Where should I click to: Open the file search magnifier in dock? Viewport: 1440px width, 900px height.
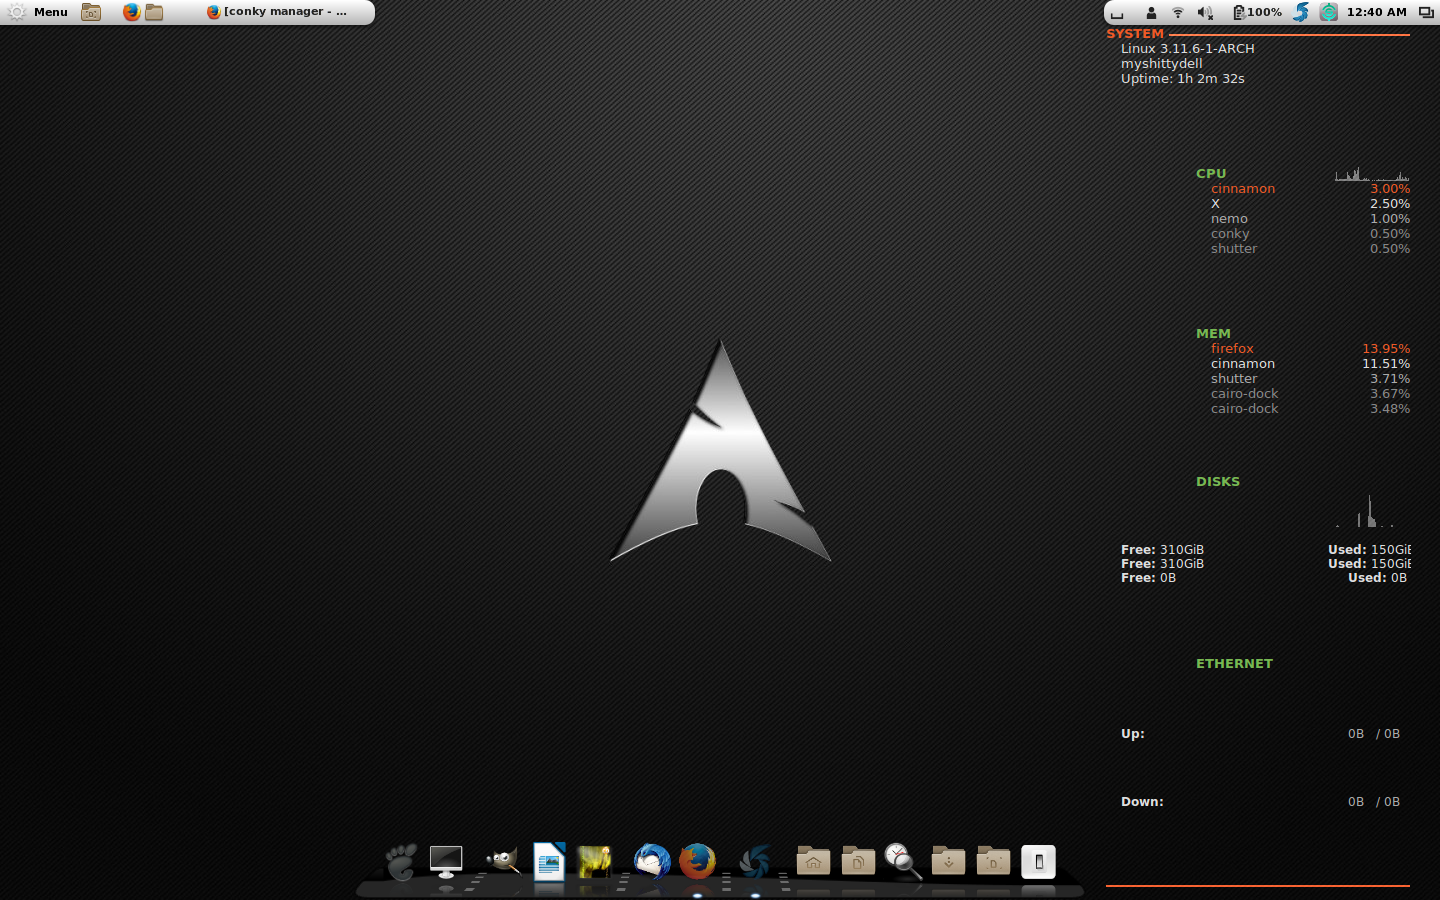tap(903, 861)
